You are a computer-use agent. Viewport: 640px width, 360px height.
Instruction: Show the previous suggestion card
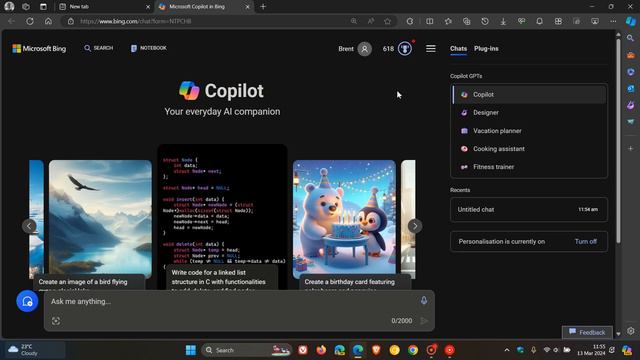click(x=29, y=226)
